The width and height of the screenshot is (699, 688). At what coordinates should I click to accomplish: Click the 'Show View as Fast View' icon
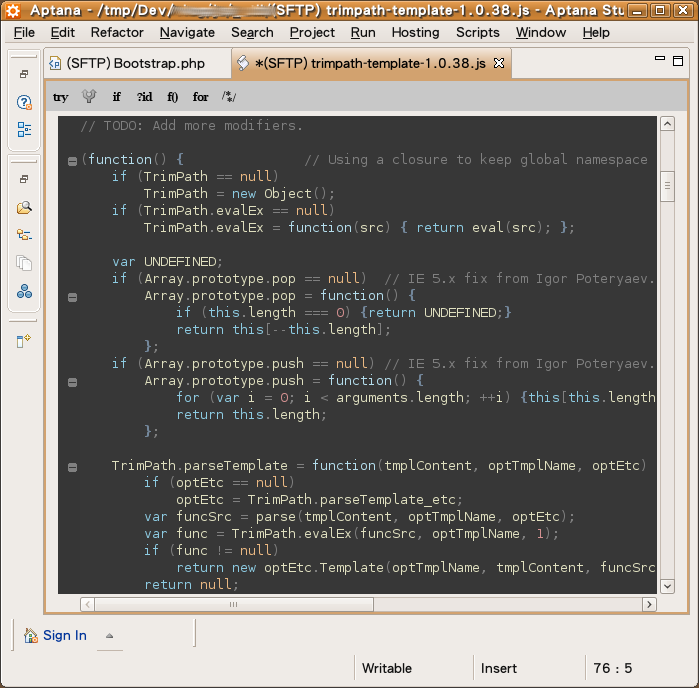click(23, 341)
